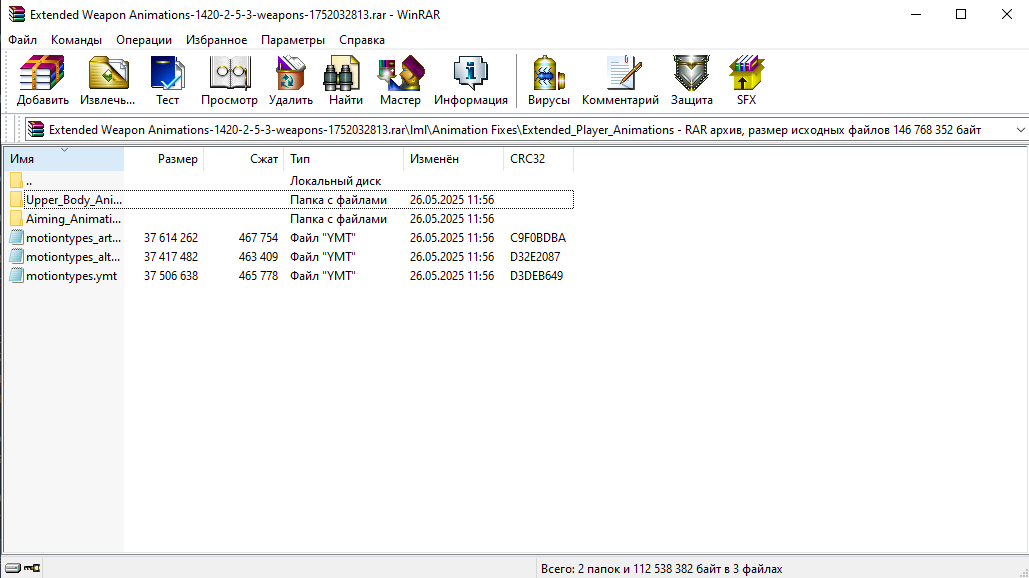Screen dimensions: 1029x578
Task: Open the Параметры menu
Action: (x=293, y=40)
